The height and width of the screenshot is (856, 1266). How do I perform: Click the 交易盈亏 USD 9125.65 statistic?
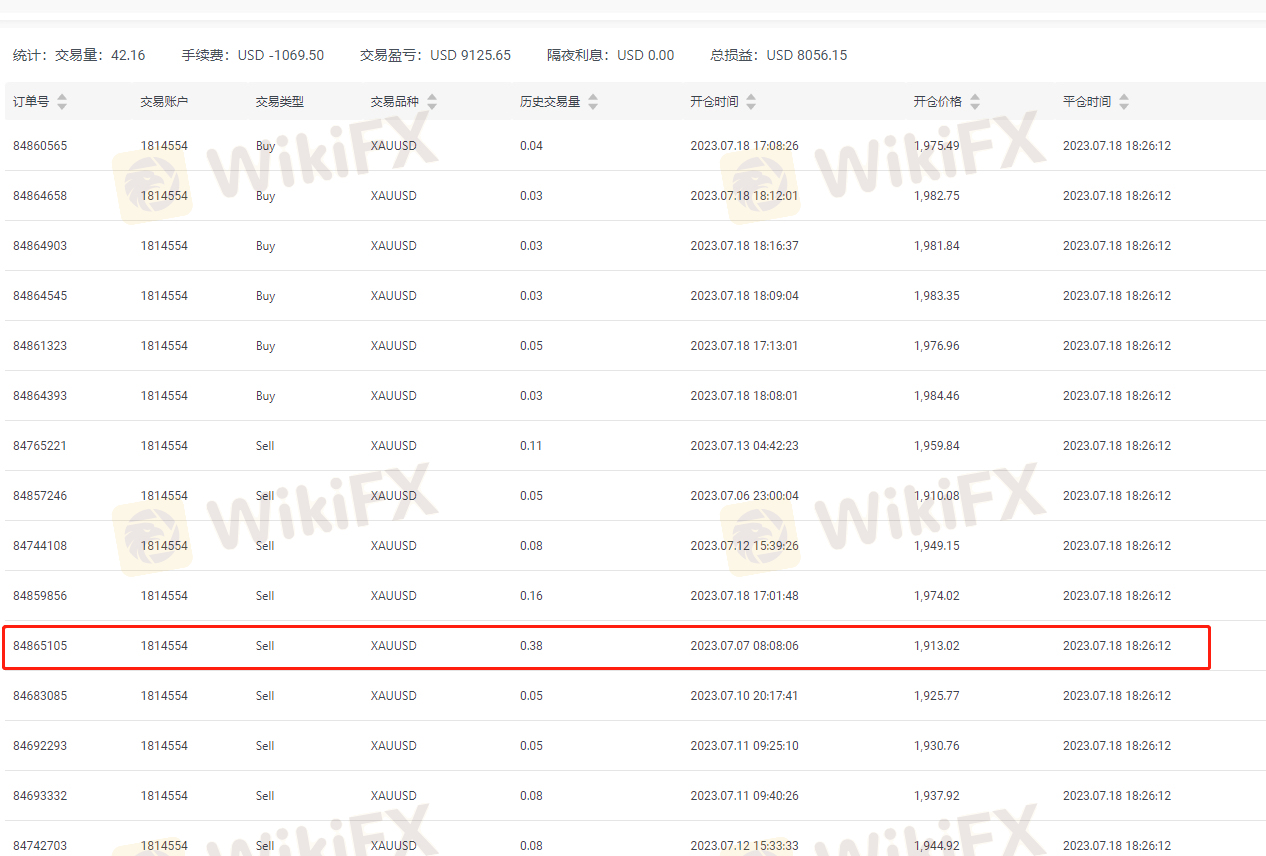click(435, 55)
